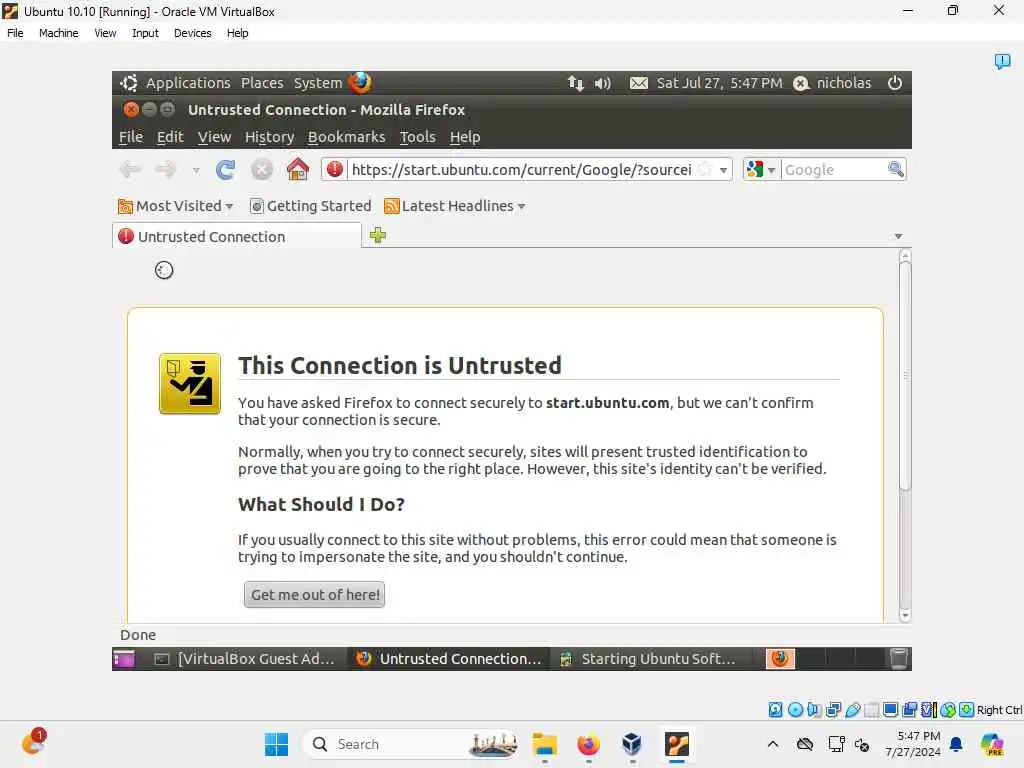Viewport: 1024px width, 768px height.
Task: Switch to VirtualBox Guest Additions taskbar window
Action: click(245, 659)
